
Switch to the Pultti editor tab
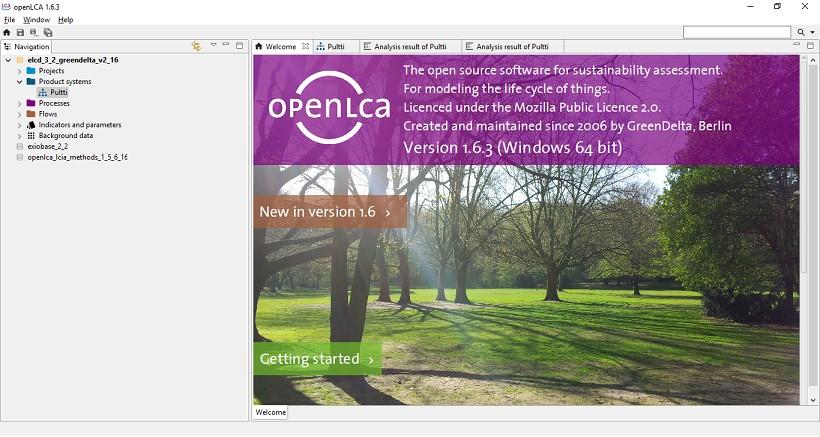tap(335, 47)
